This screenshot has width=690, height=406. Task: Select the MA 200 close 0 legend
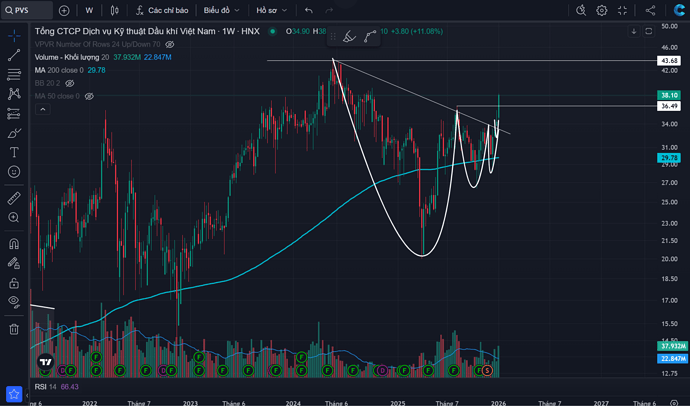click(x=59, y=70)
